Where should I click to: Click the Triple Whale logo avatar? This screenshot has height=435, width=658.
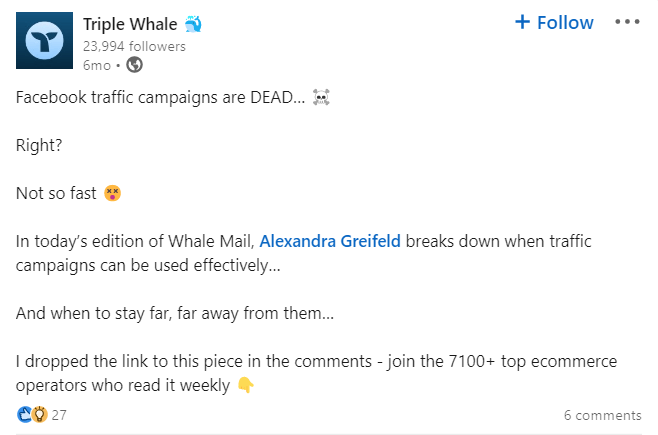[44, 42]
